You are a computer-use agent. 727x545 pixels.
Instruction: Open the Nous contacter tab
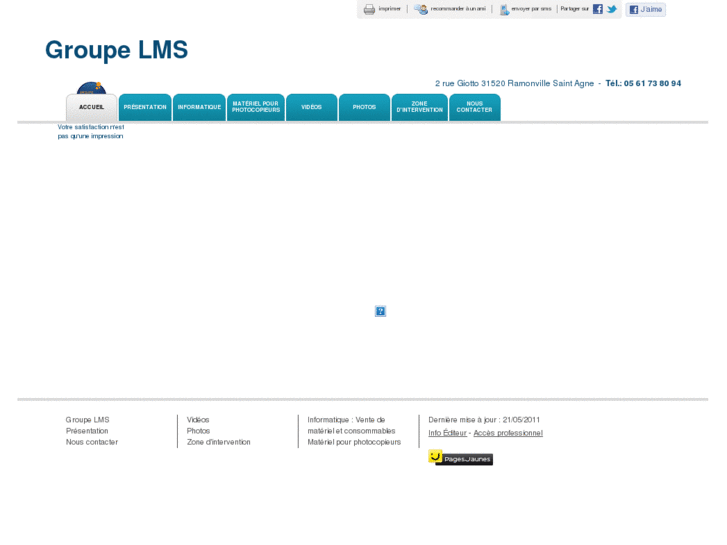[475, 107]
